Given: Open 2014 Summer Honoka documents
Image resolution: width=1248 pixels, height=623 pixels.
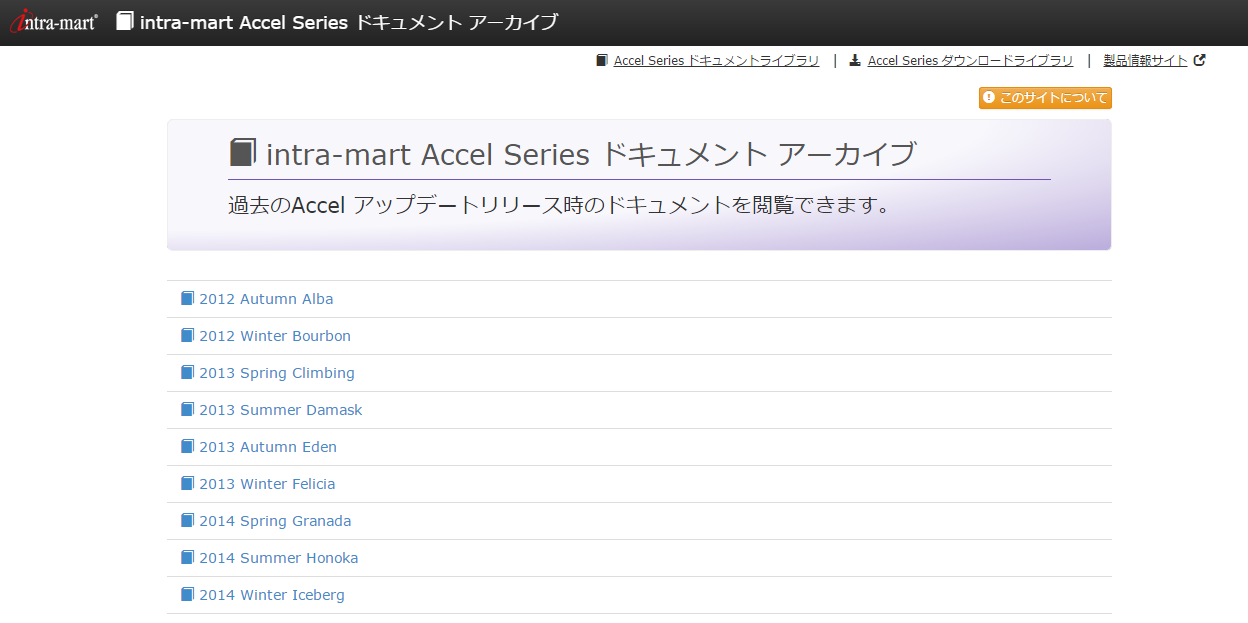Looking at the screenshot, I should pos(279,558).
